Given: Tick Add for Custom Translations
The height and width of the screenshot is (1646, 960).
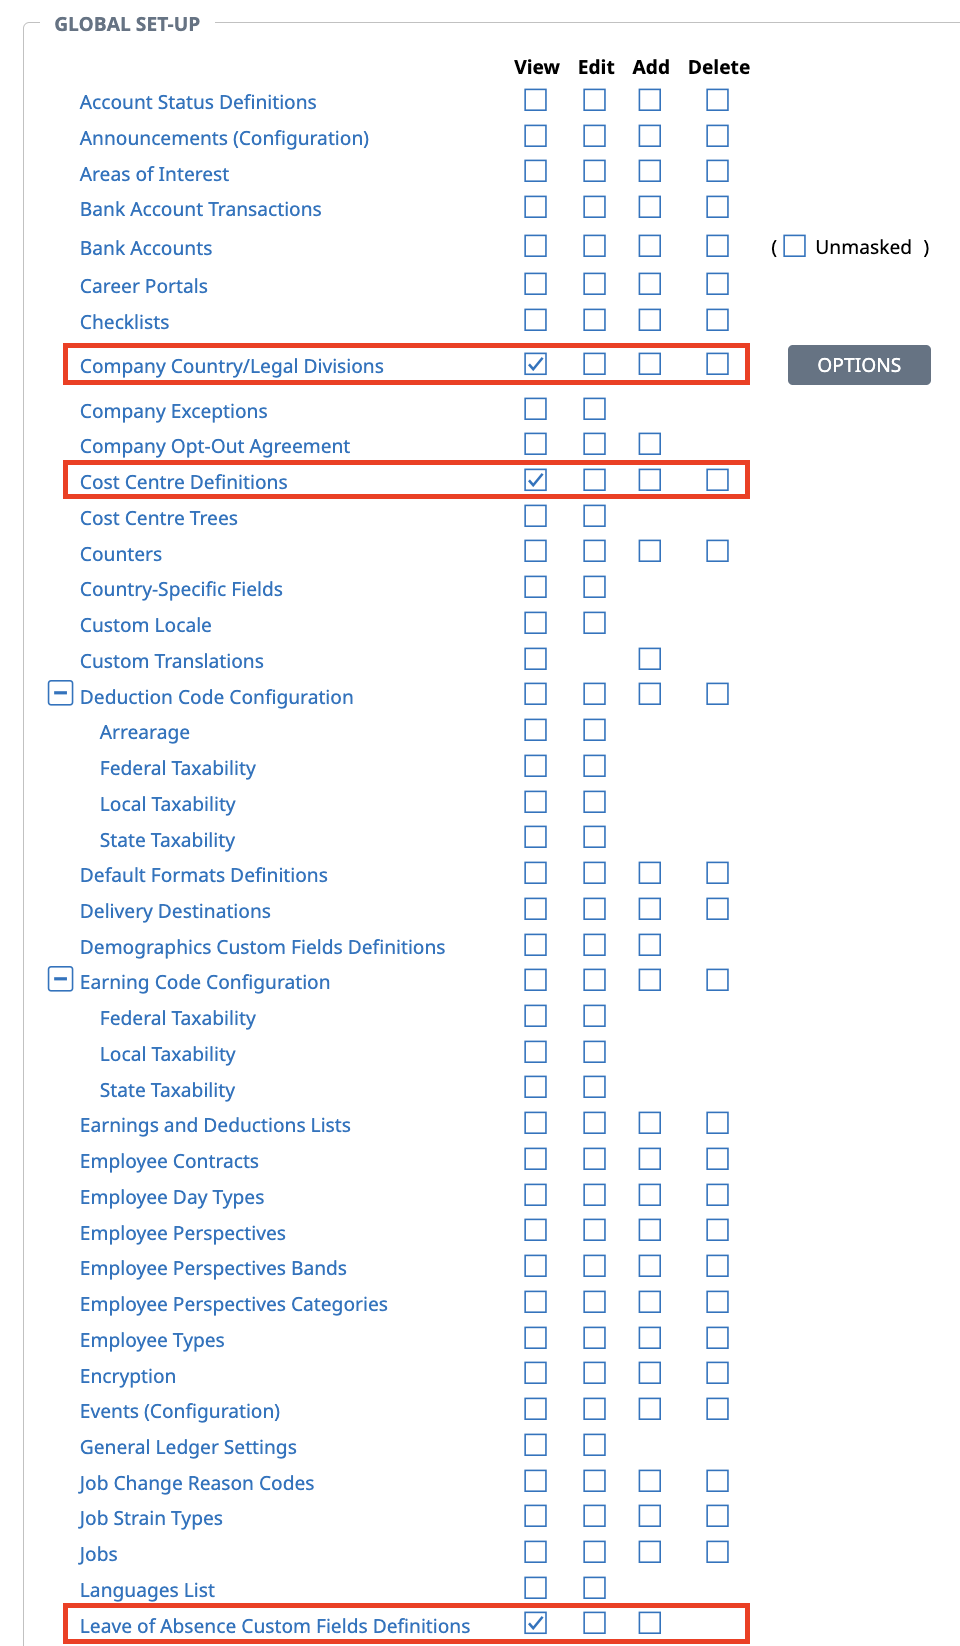Looking at the screenshot, I should coord(650,659).
